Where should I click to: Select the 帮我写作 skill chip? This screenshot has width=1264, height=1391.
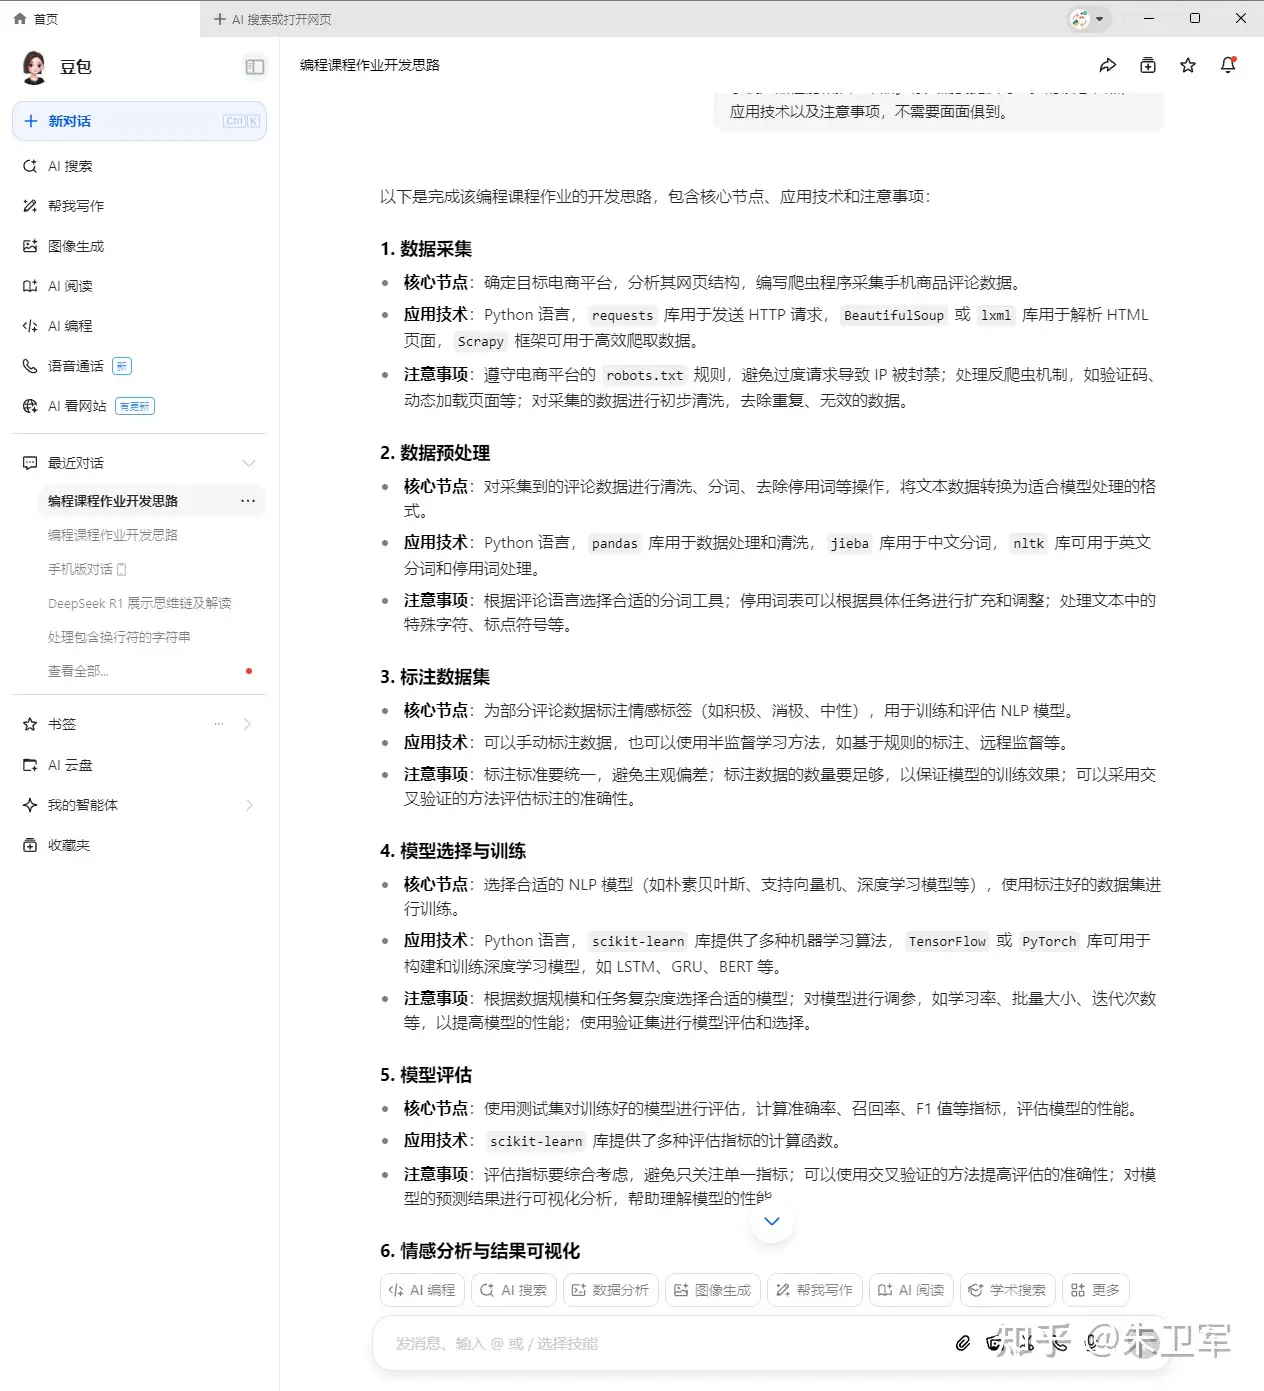(815, 1290)
